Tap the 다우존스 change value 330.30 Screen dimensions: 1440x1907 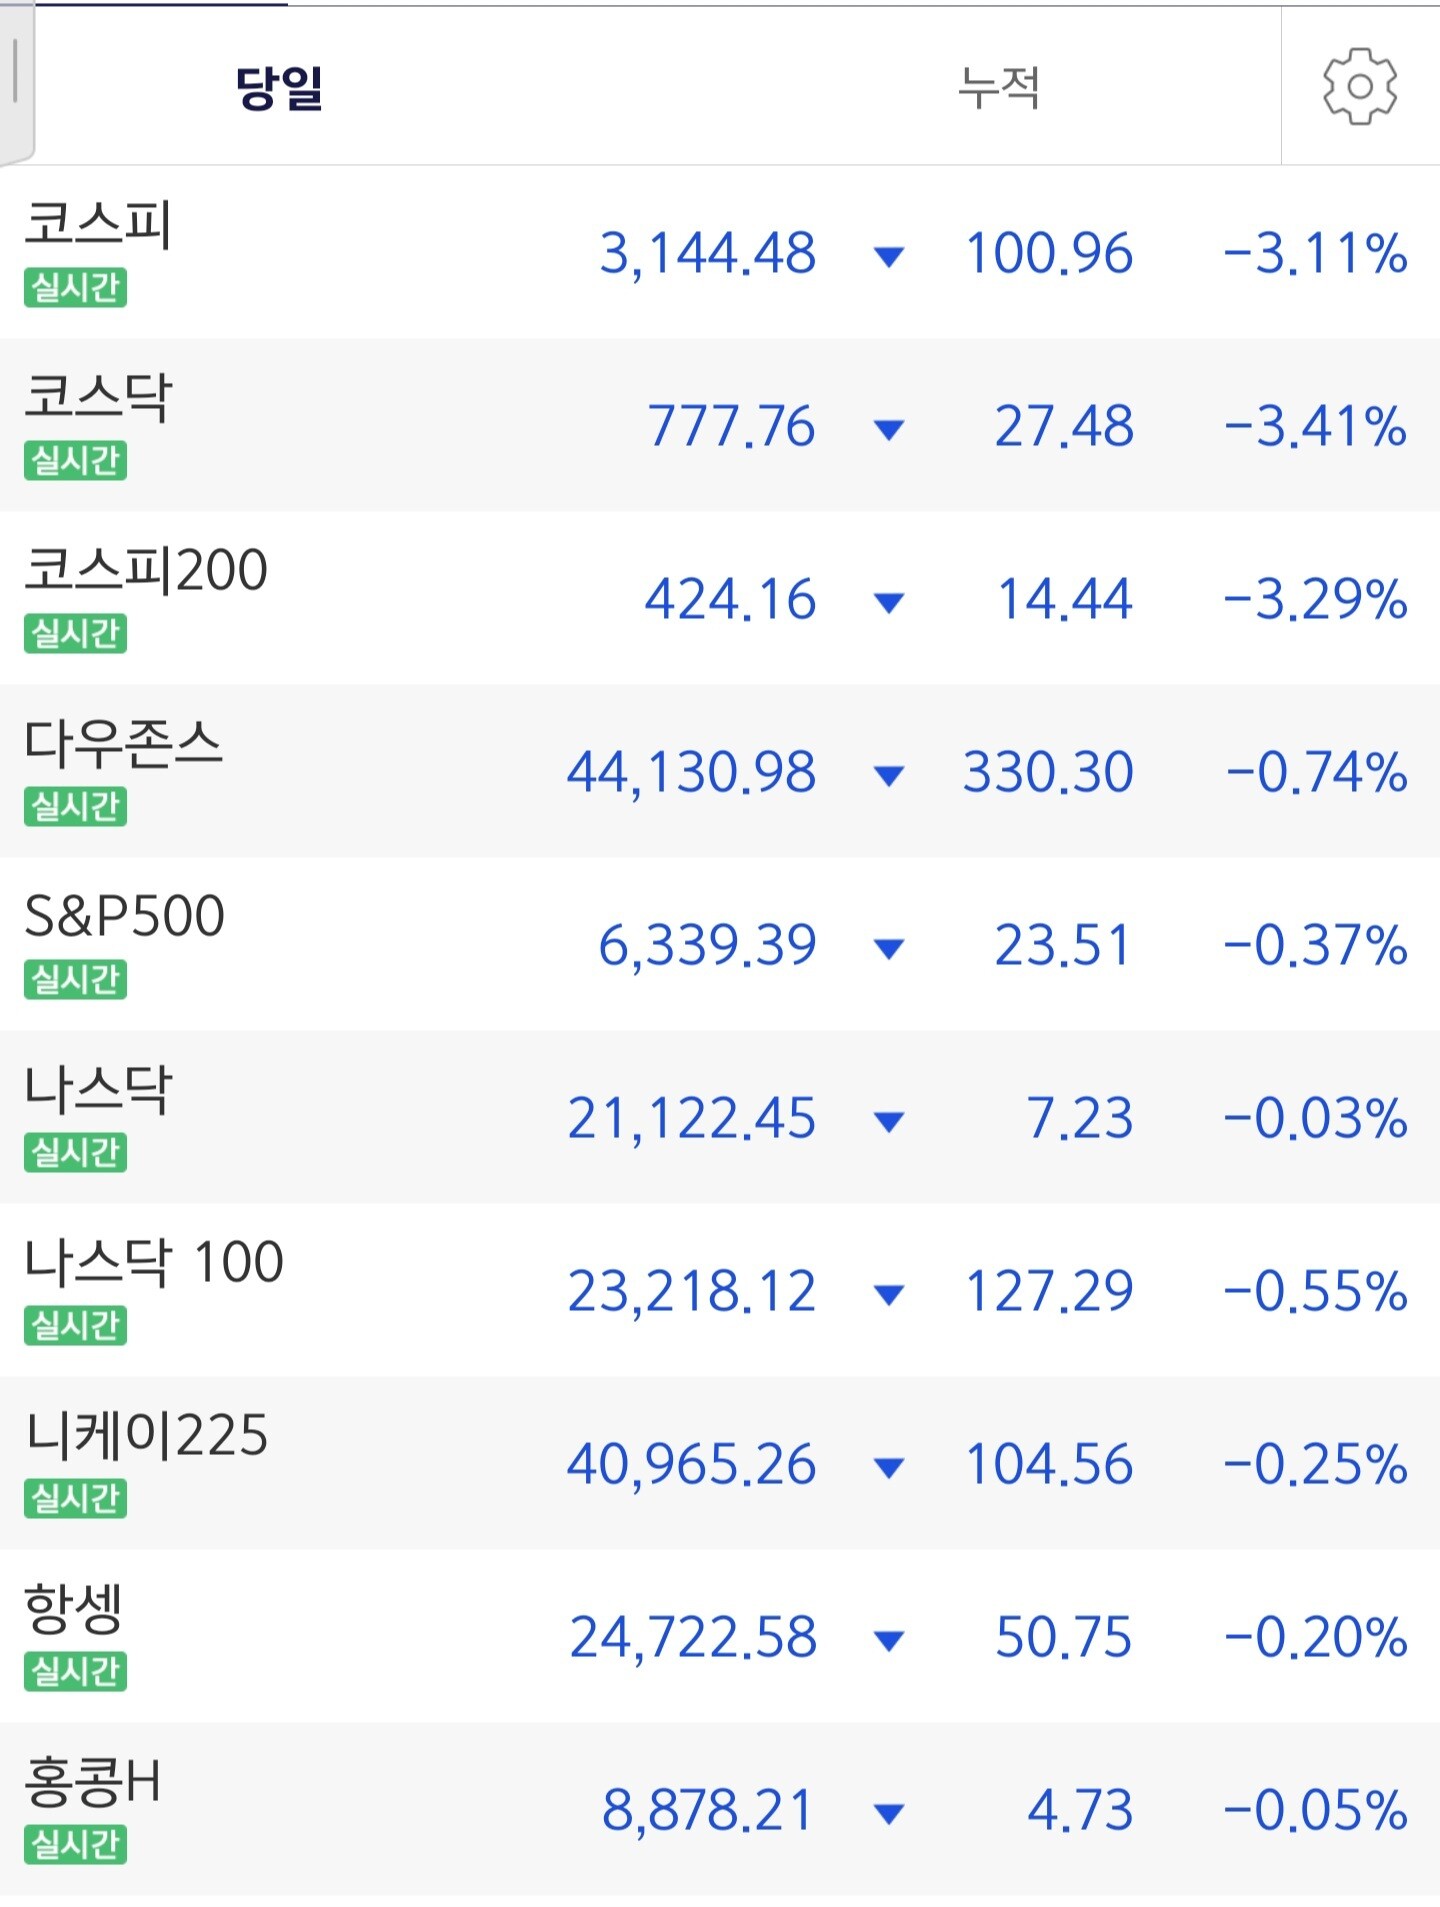coord(1048,772)
